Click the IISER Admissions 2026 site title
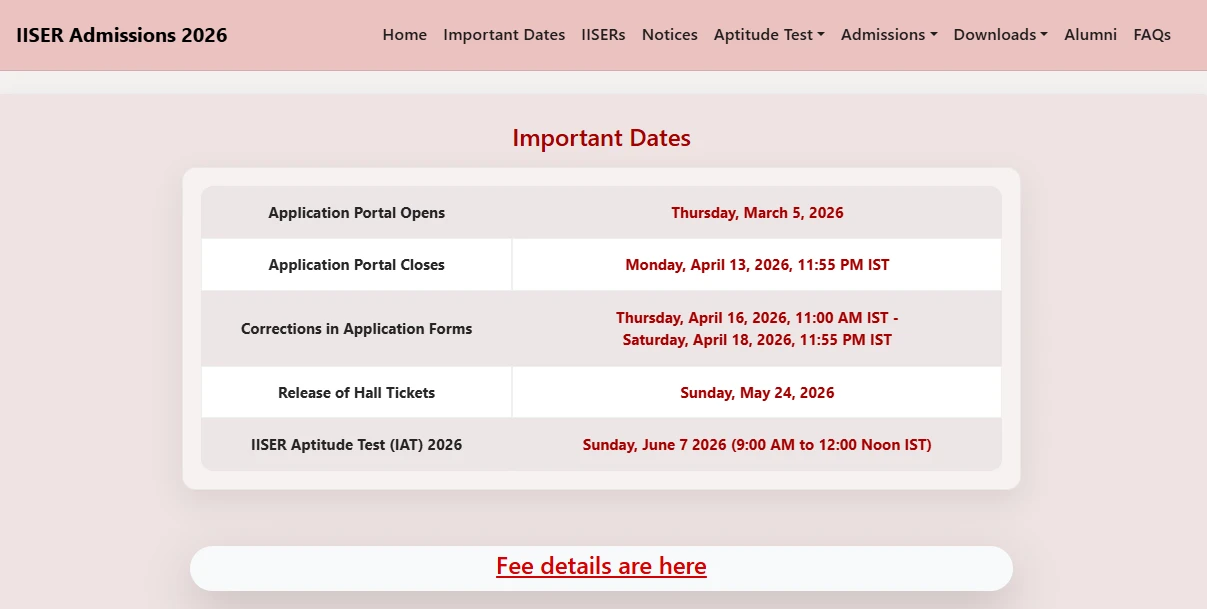This screenshot has width=1207, height=609. (120, 34)
